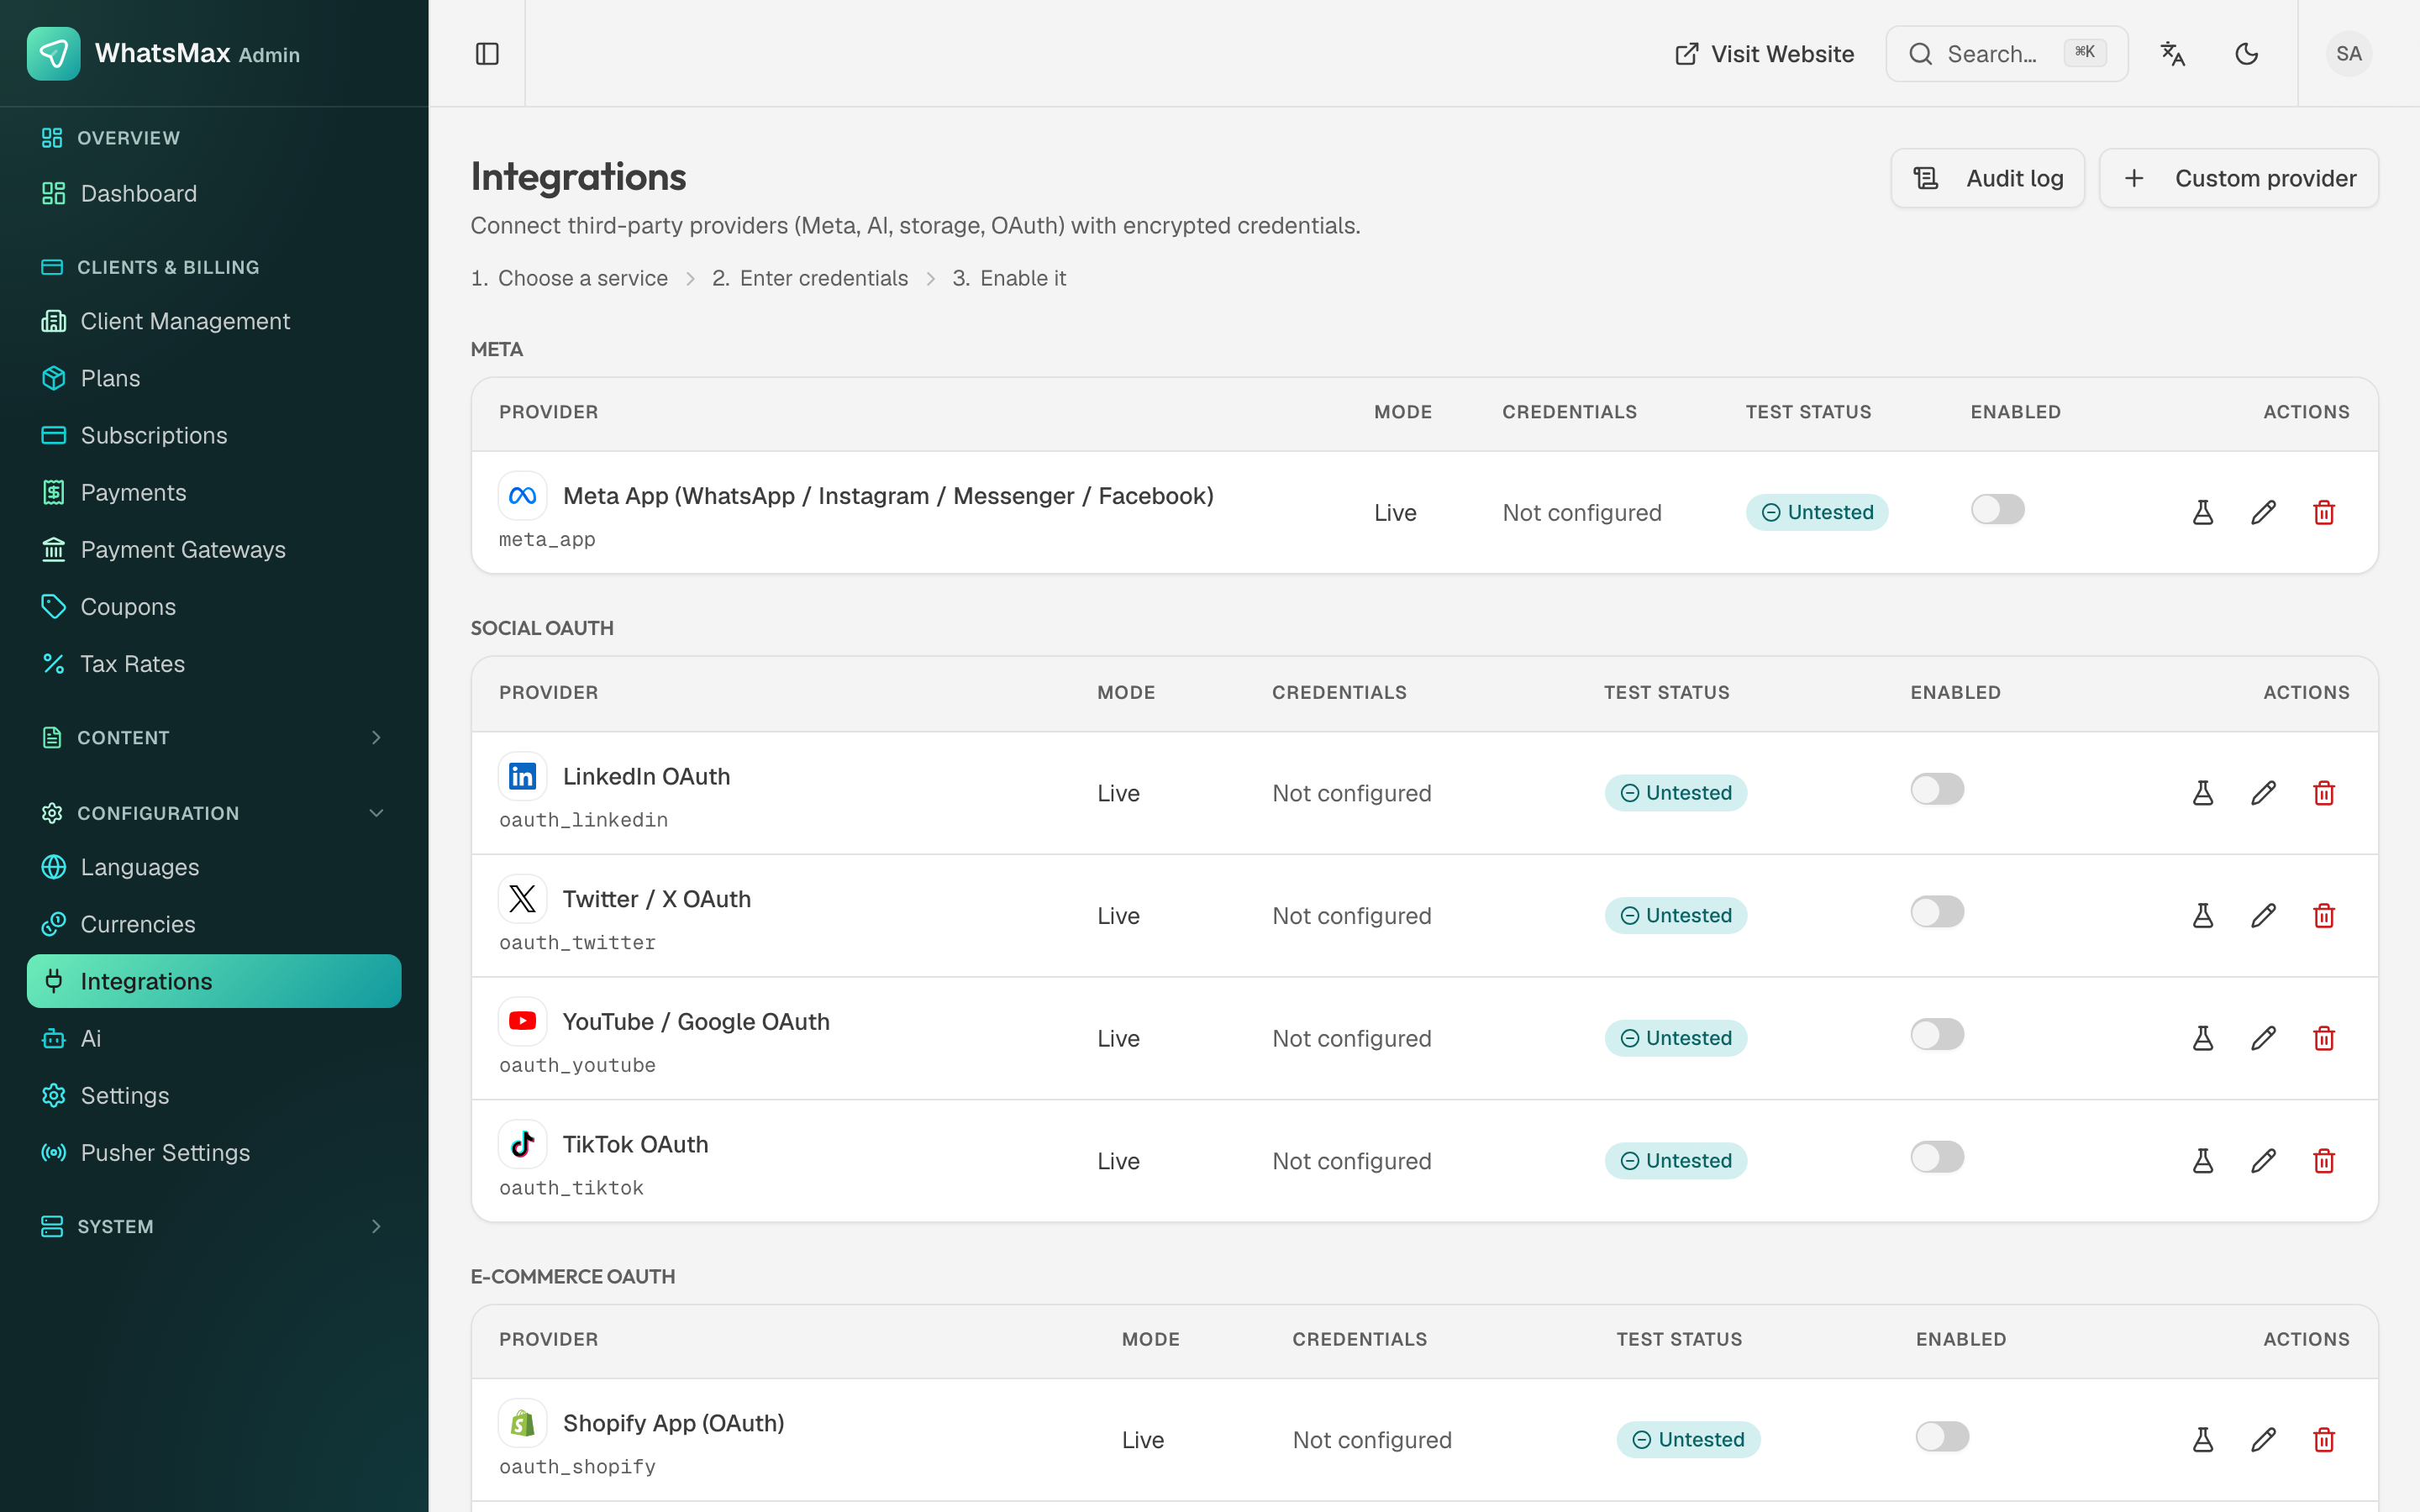2420x1512 pixels.
Task: Open the SA user avatar menu
Action: click(2348, 54)
